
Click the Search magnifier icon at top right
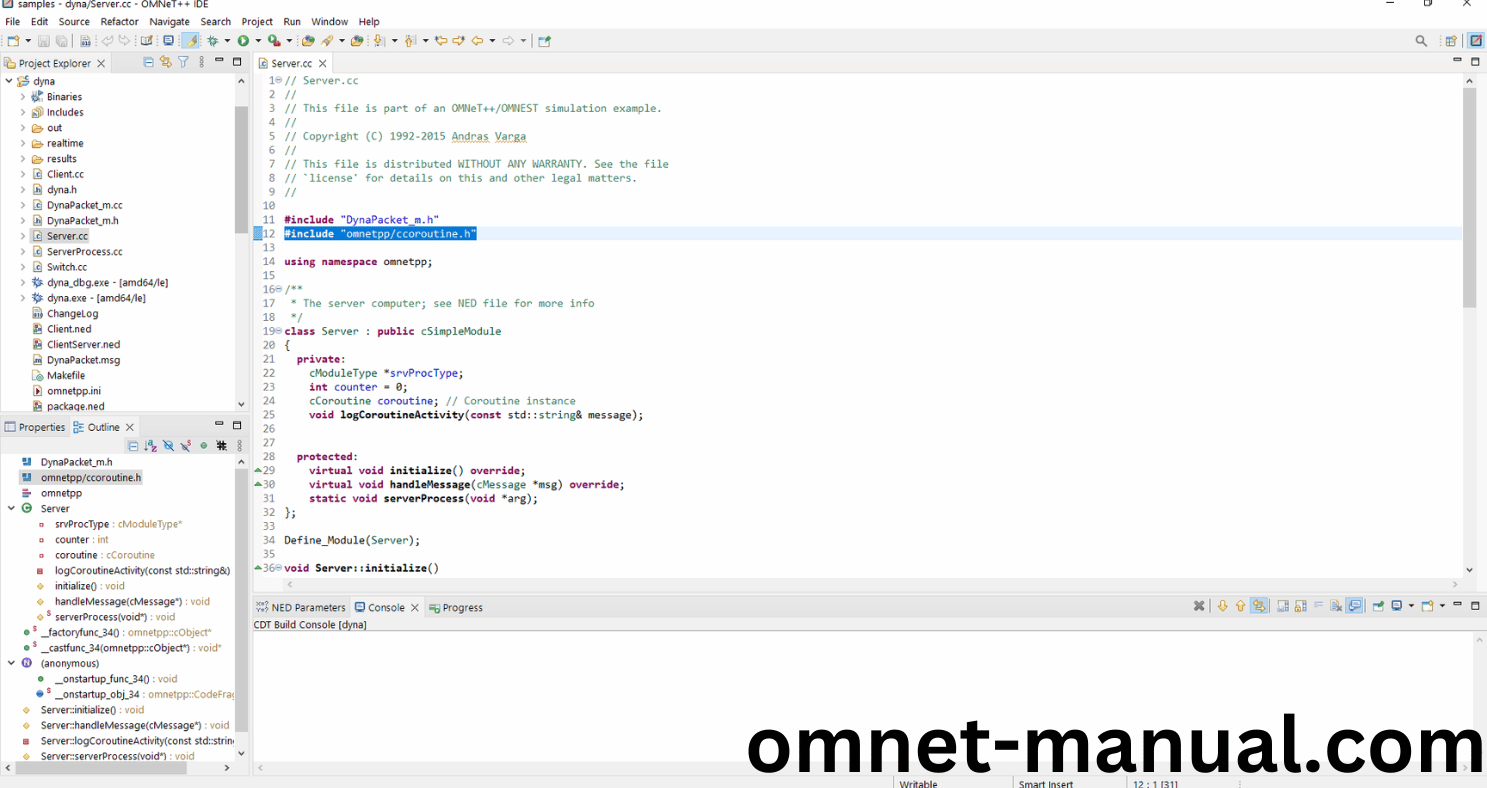[1421, 41]
